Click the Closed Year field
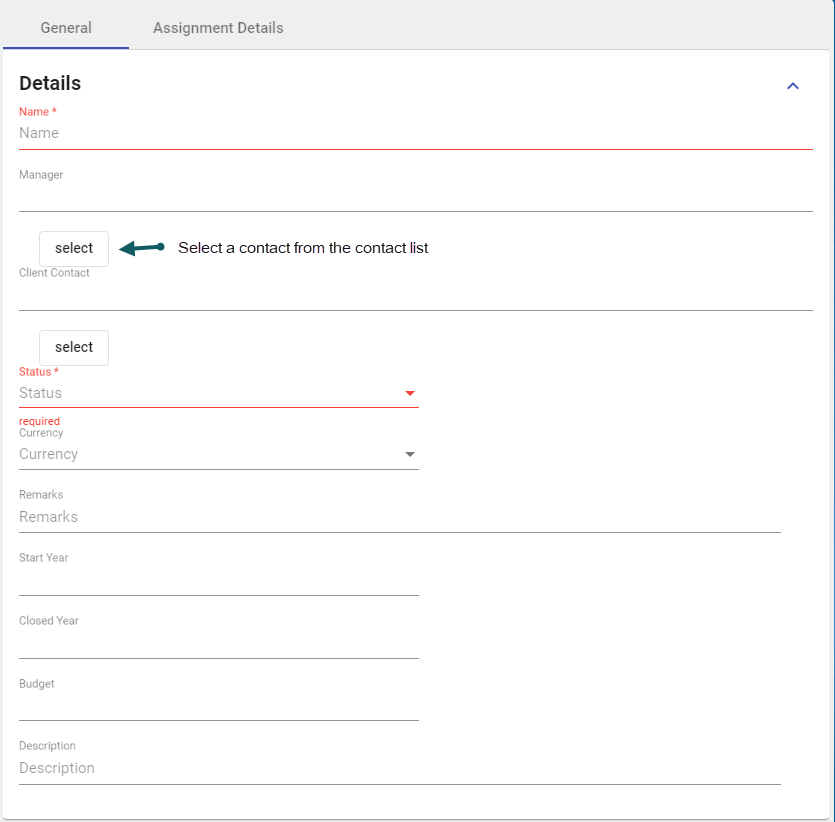The image size is (835, 822). coord(218,643)
